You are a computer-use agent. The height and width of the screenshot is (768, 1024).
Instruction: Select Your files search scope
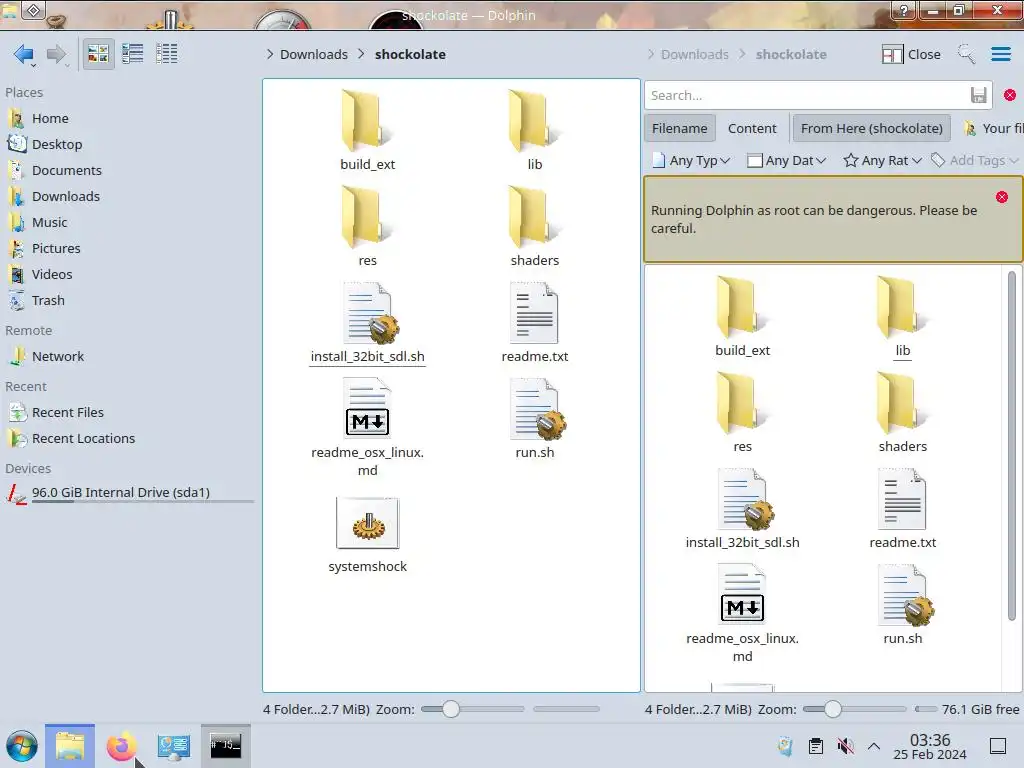(x=993, y=128)
